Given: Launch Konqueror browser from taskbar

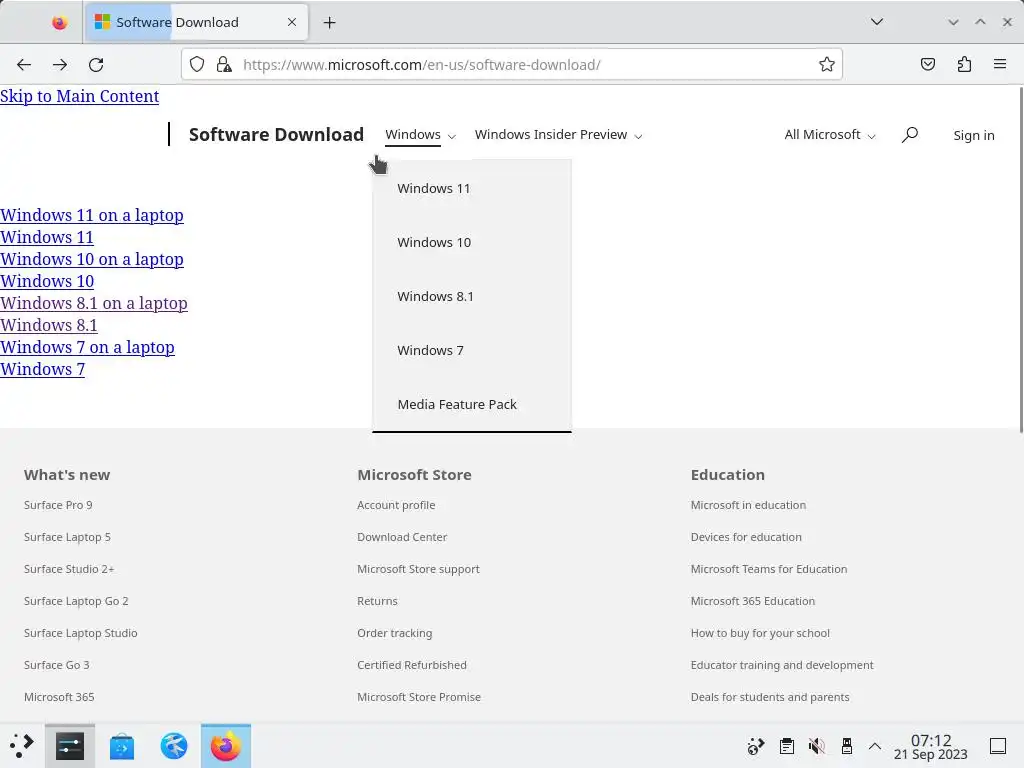Looking at the screenshot, I should [174, 746].
